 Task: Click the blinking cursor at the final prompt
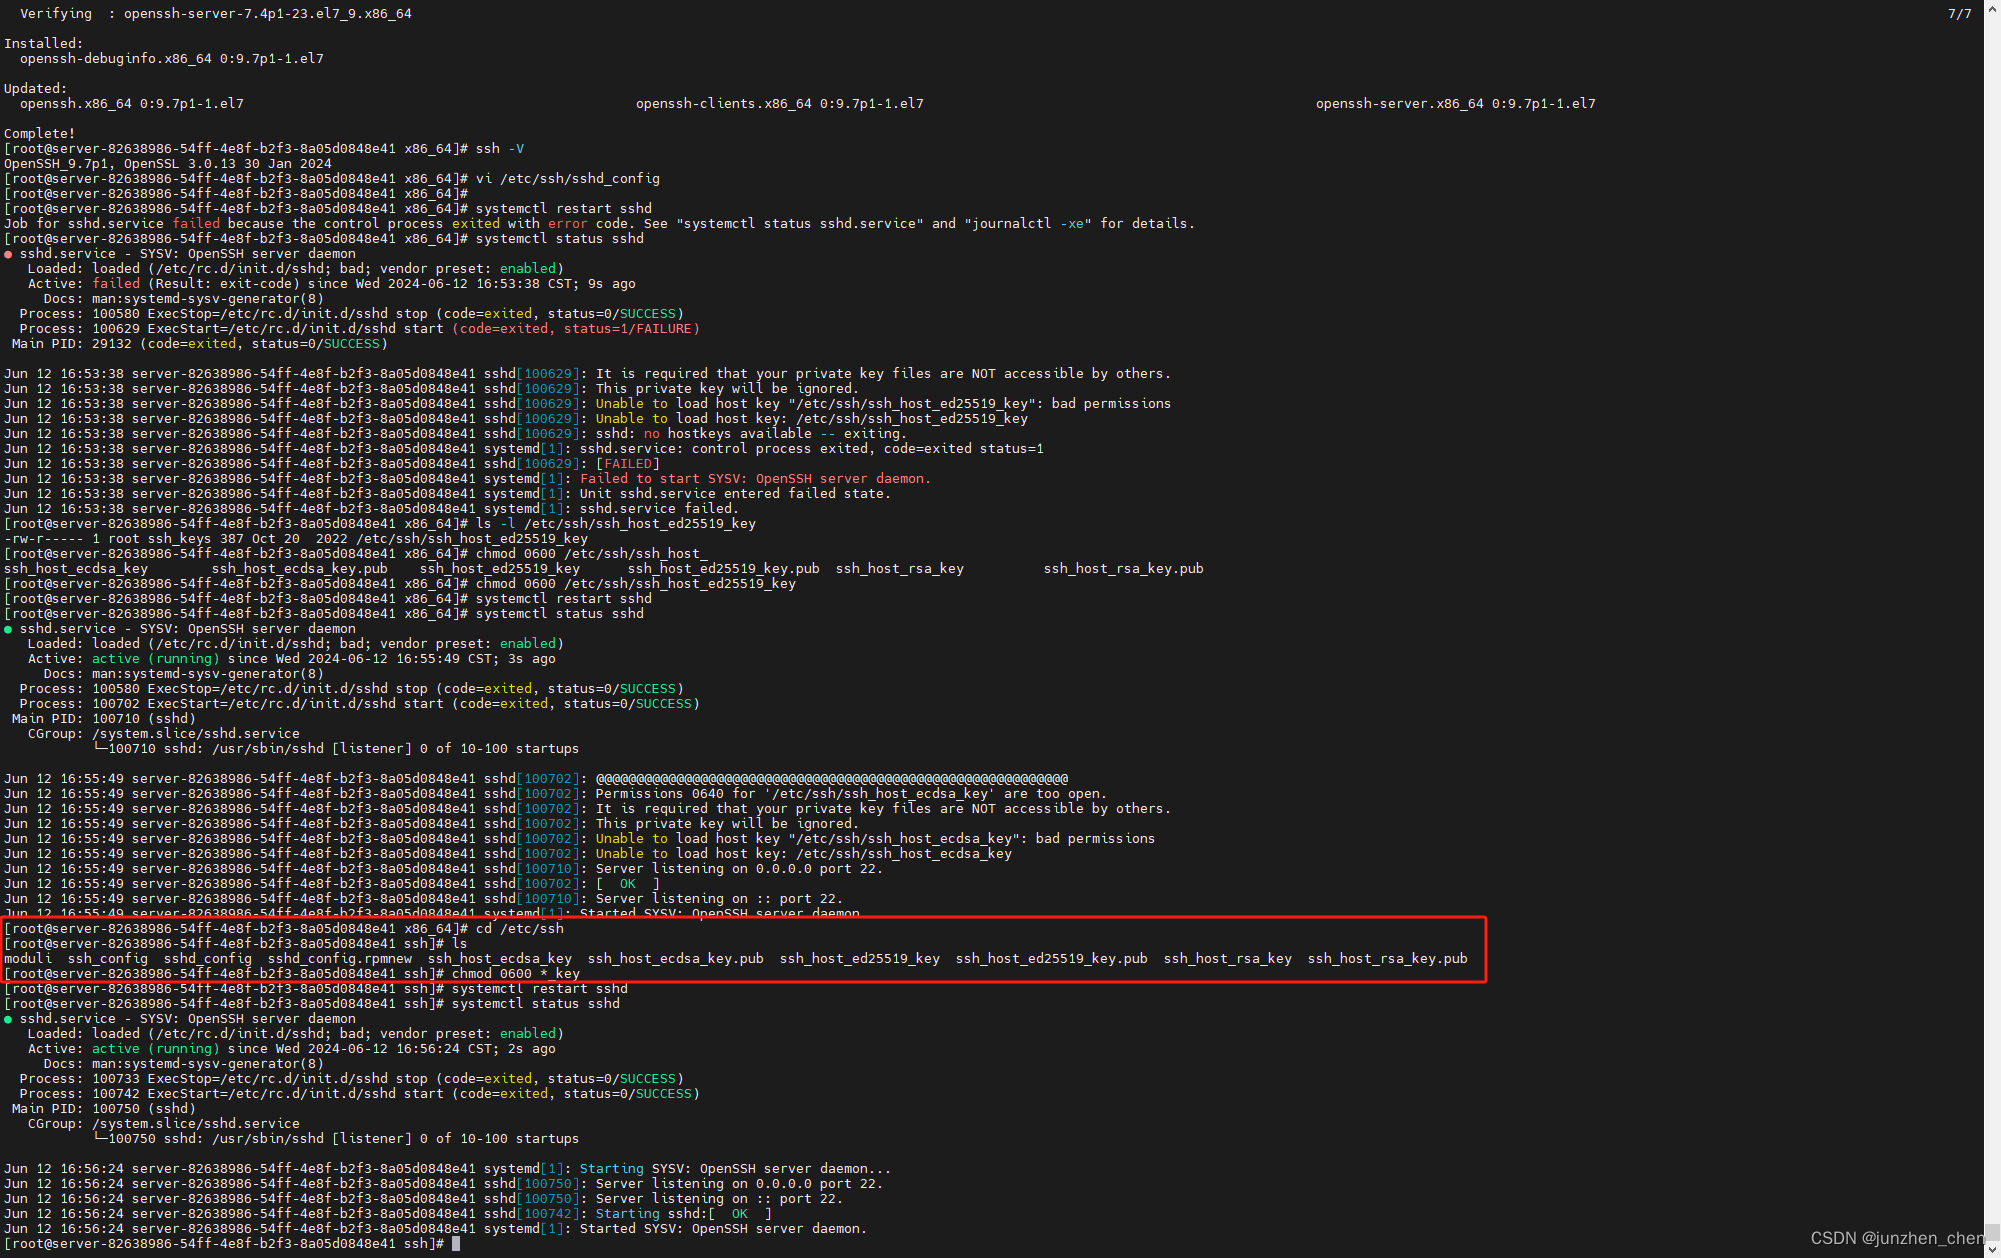pyautogui.click(x=456, y=1243)
